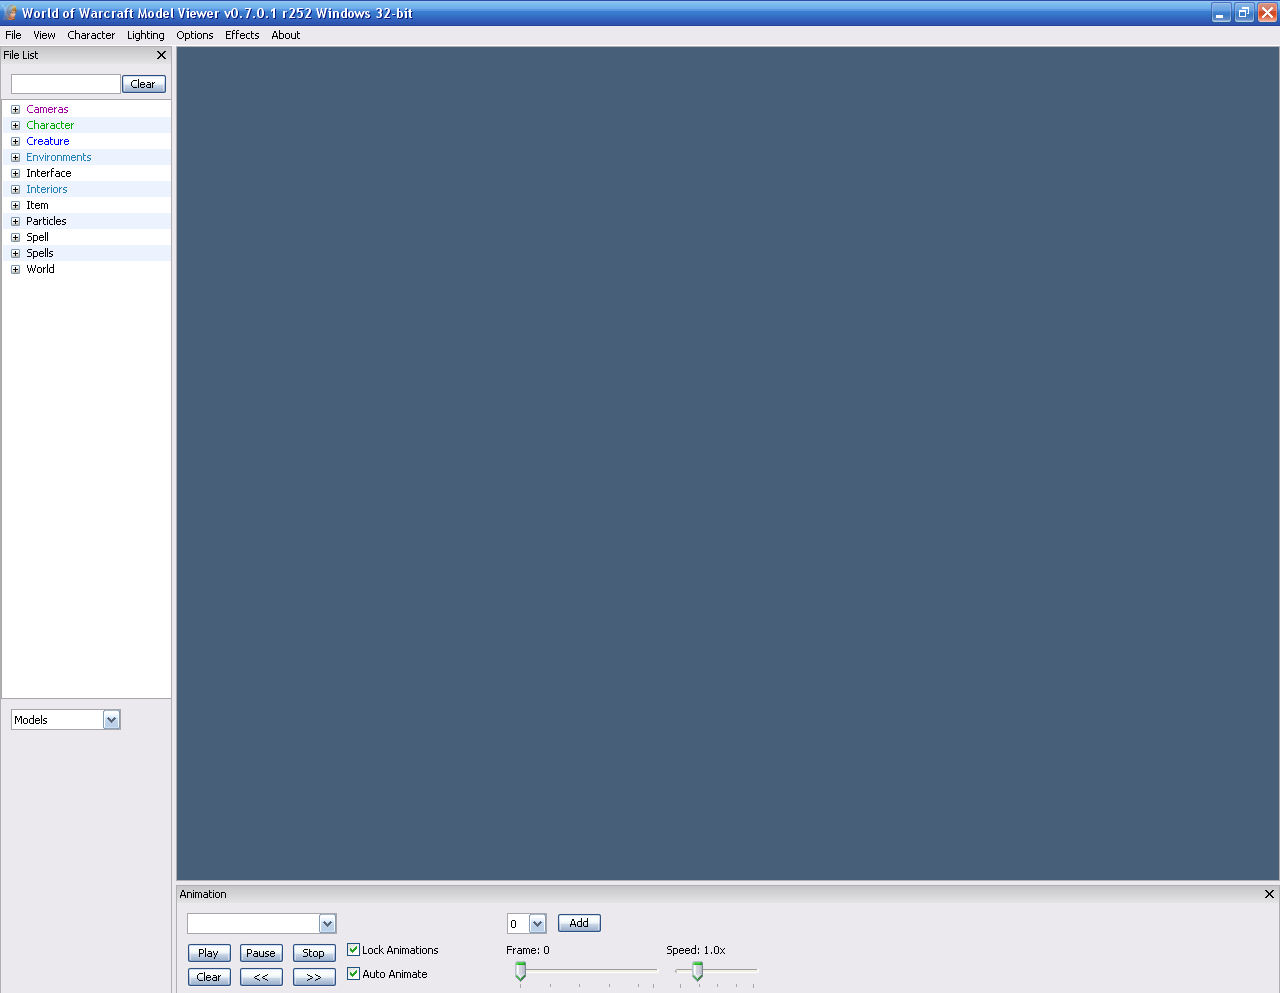This screenshot has height=993, width=1280.
Task: Close the File List panel
Action: (161, 55)
